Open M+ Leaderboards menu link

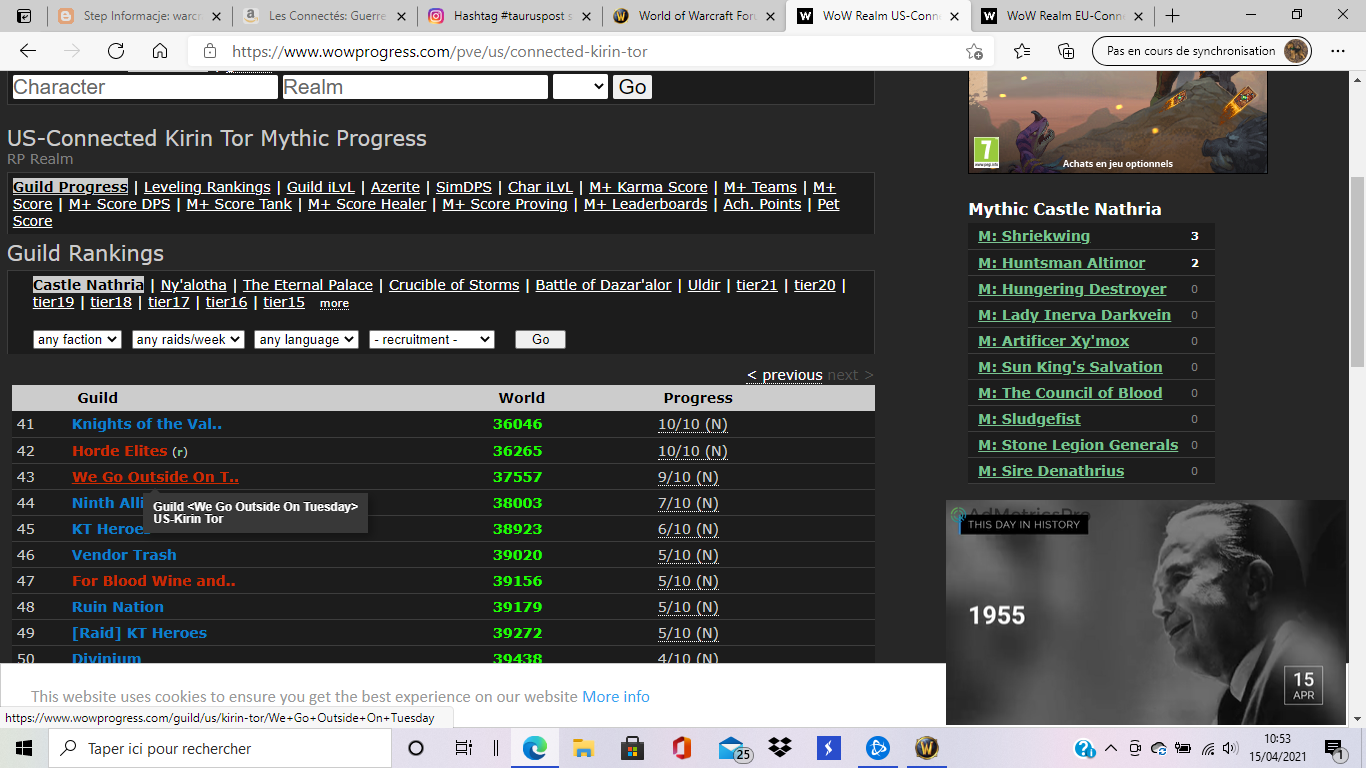(645, 204)
